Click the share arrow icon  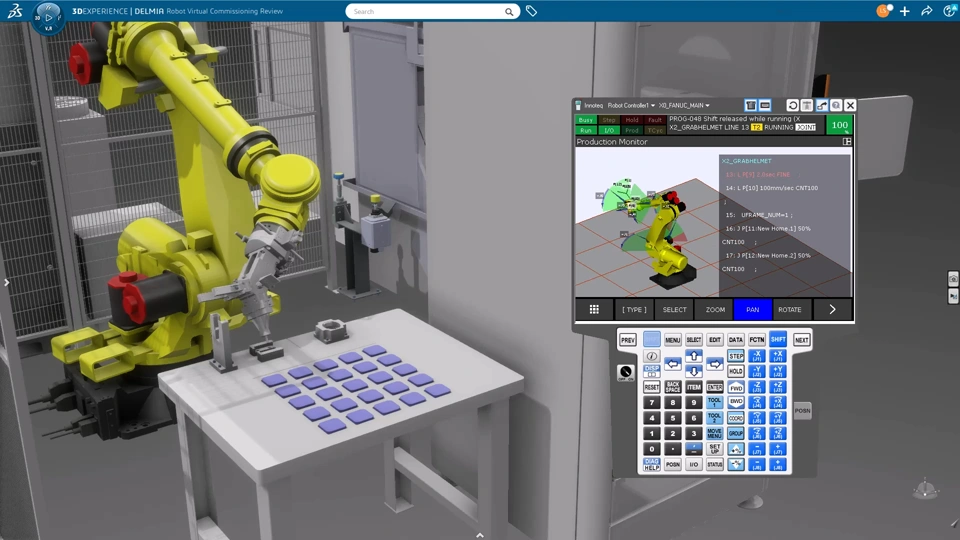coord(927,11)
